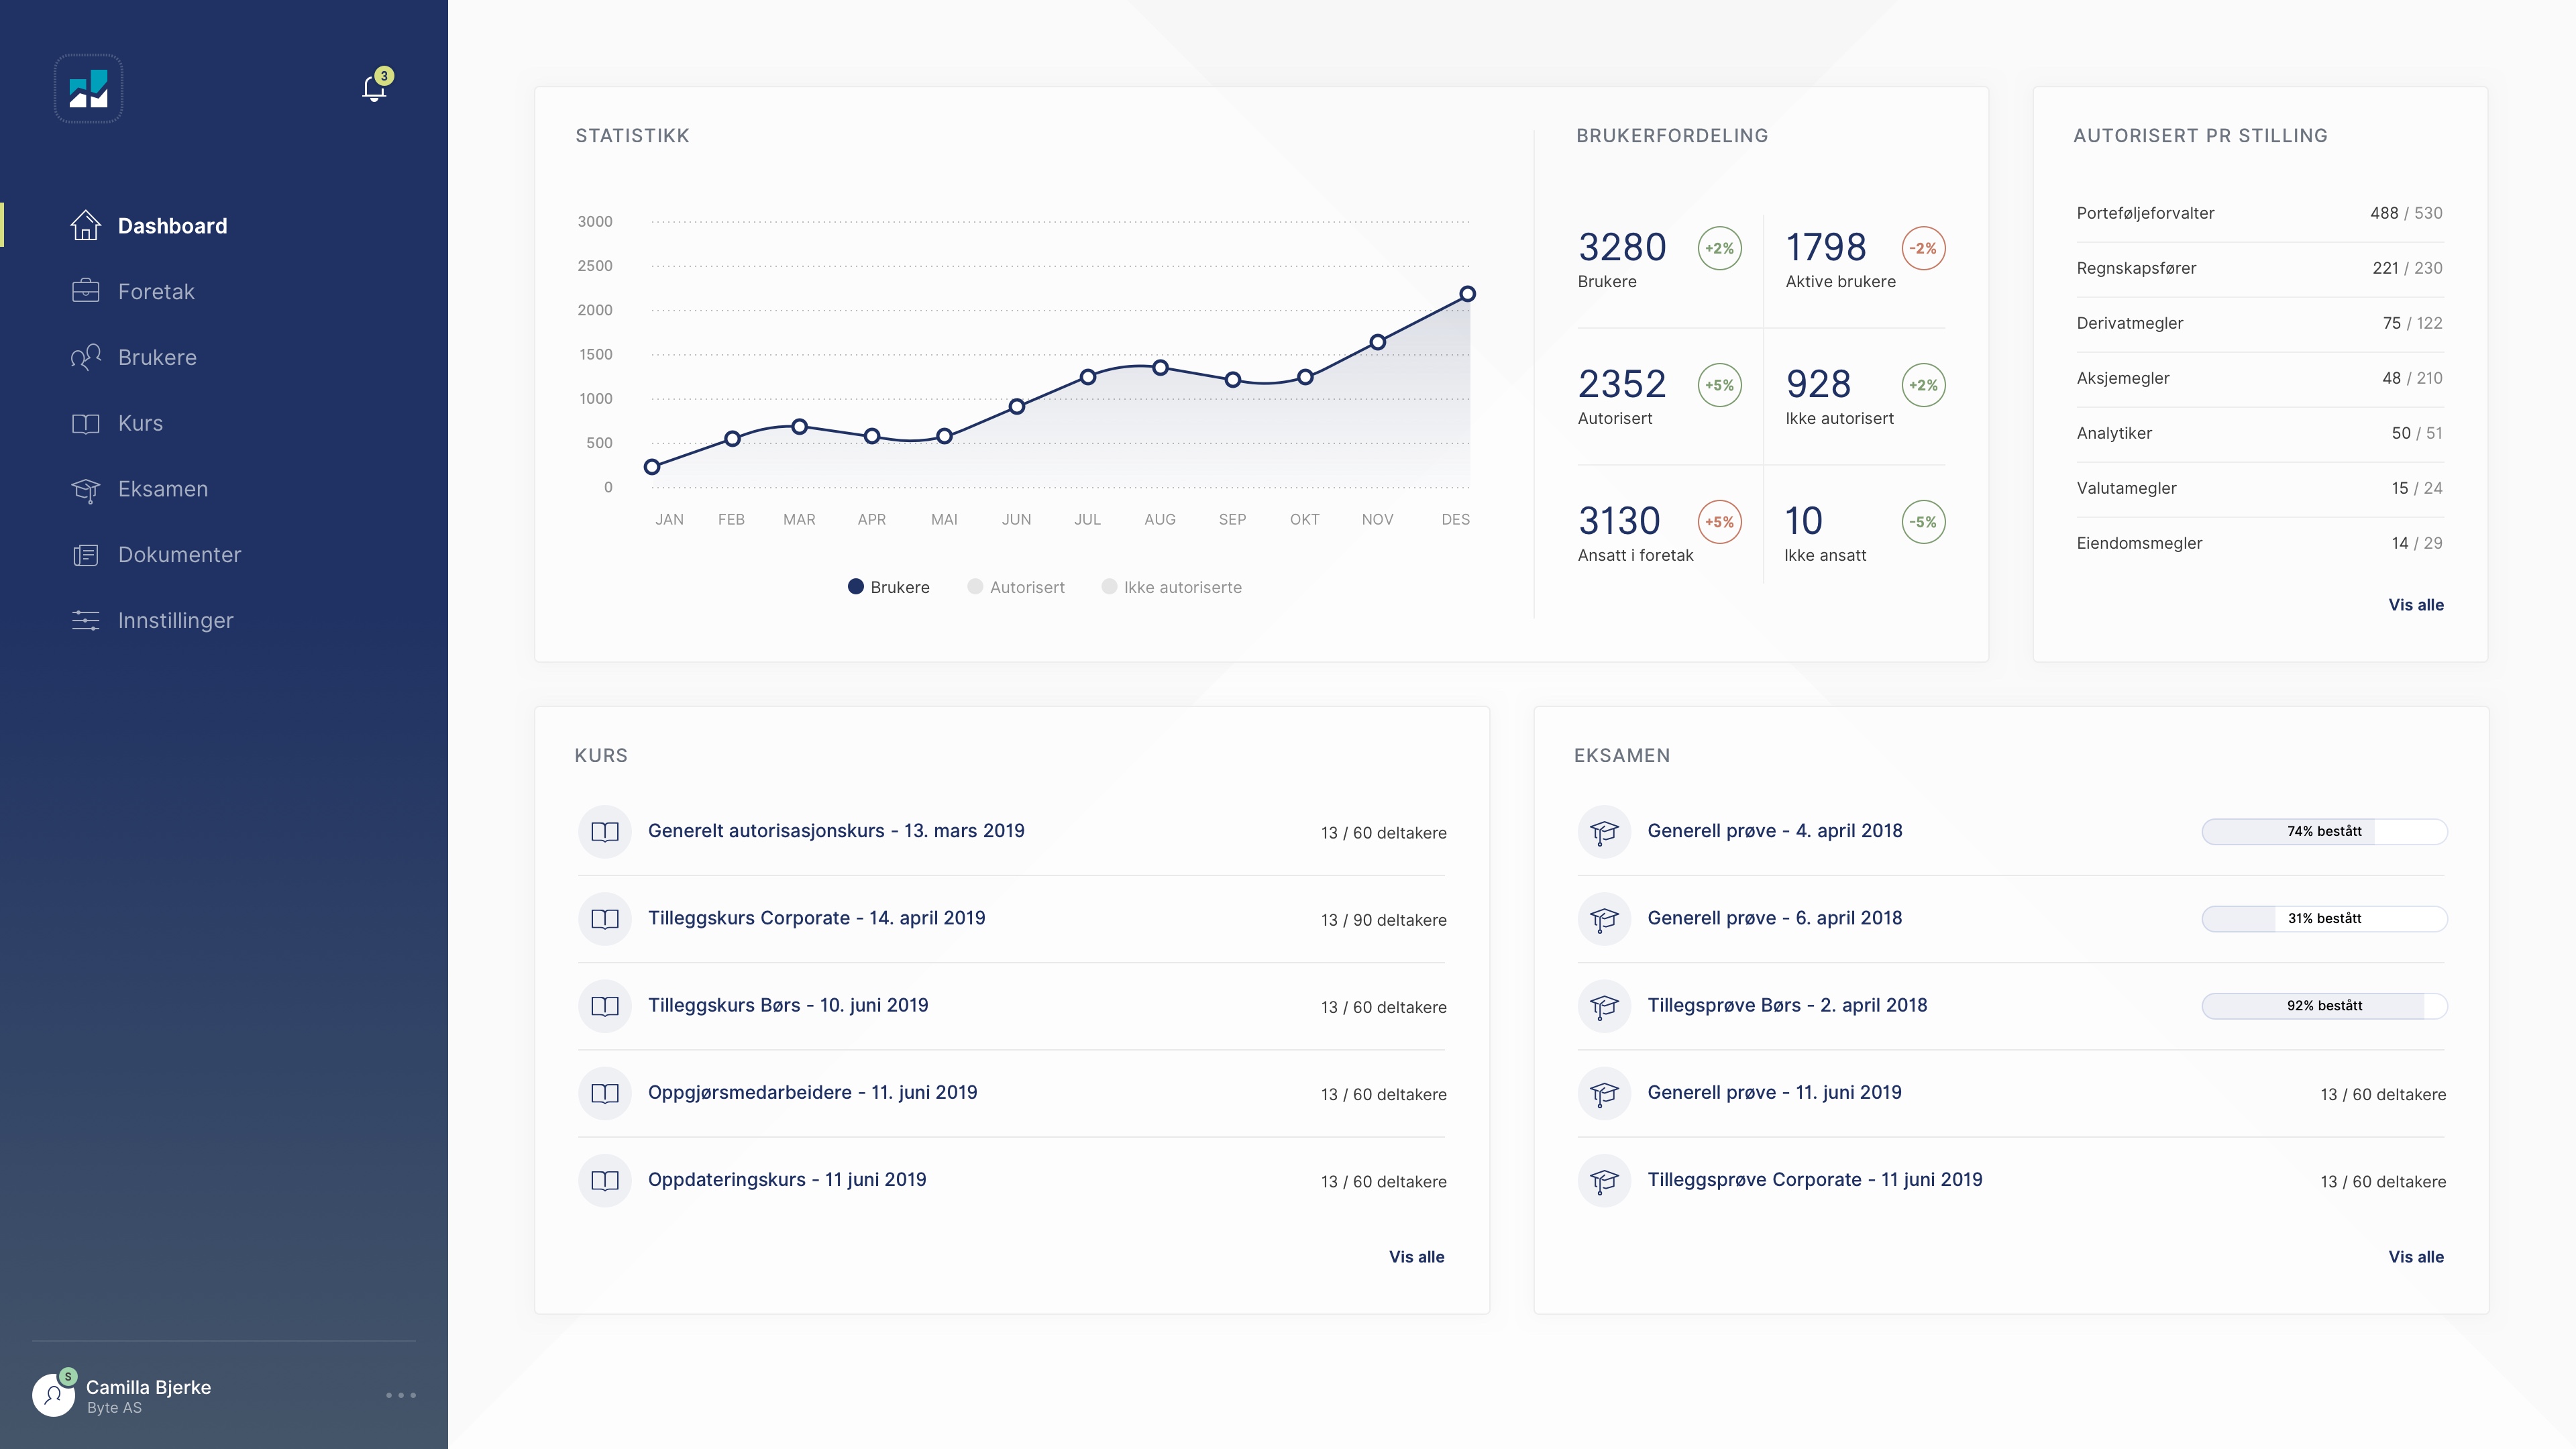This screenshot has width=2576, height=1449.
Task: Click the Dokumenter document icon
Action: click(x=86, y=555)
